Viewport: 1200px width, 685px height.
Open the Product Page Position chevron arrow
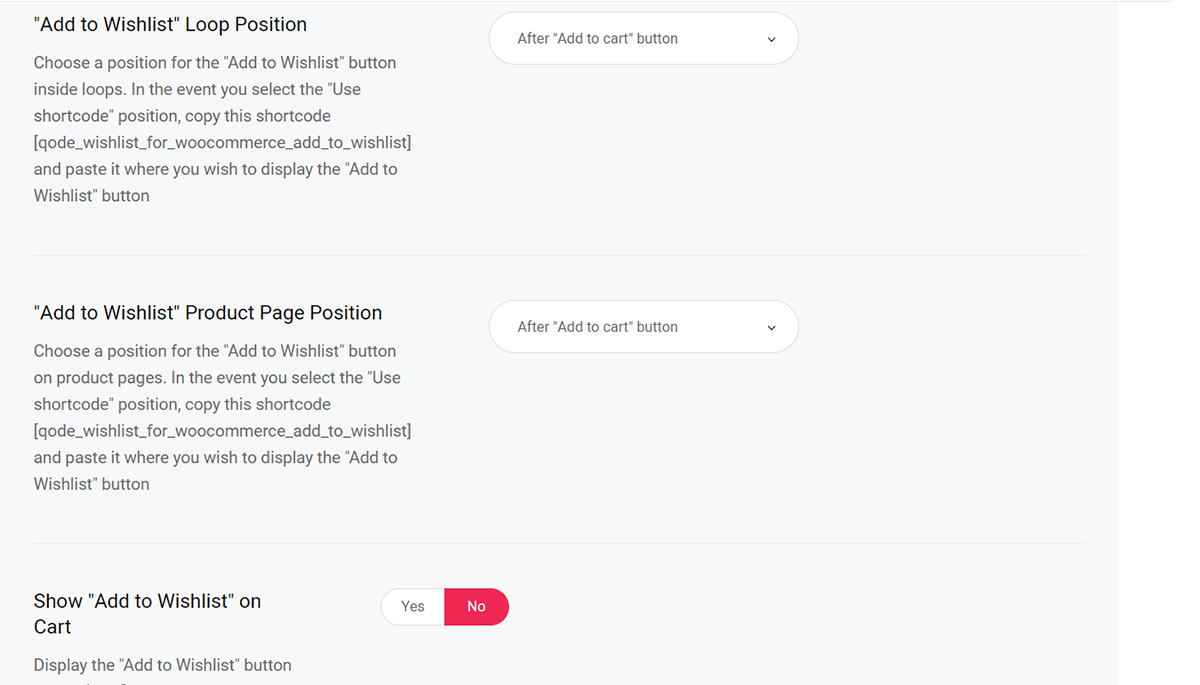pos(771,328)
